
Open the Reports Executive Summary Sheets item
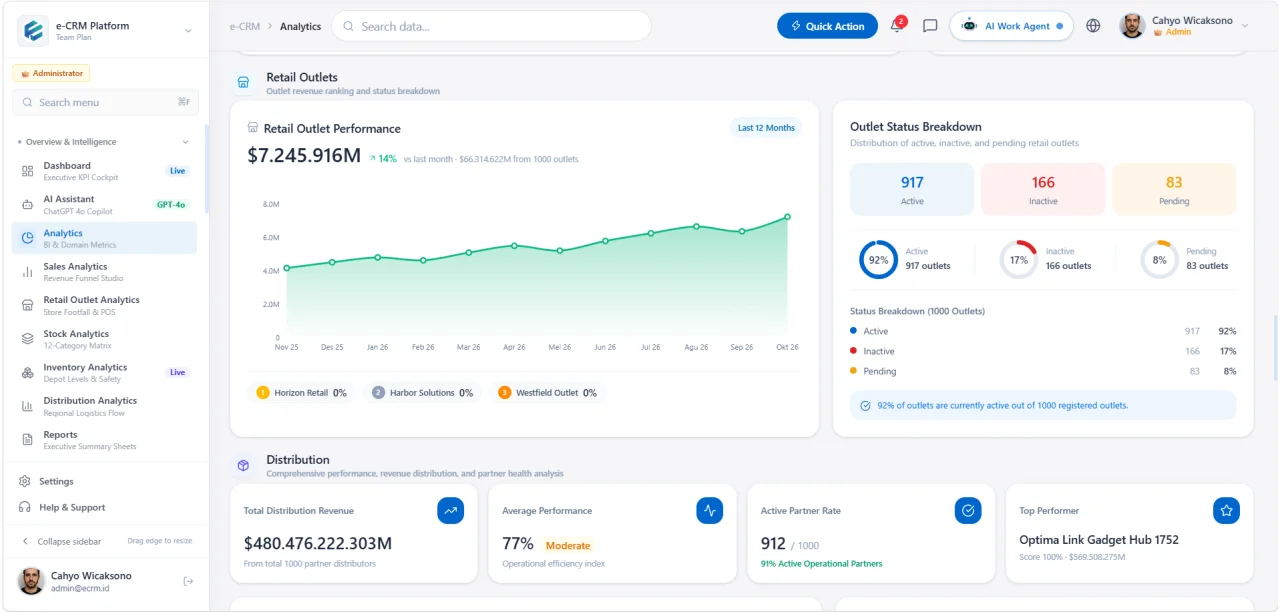[x=105, y=440]
